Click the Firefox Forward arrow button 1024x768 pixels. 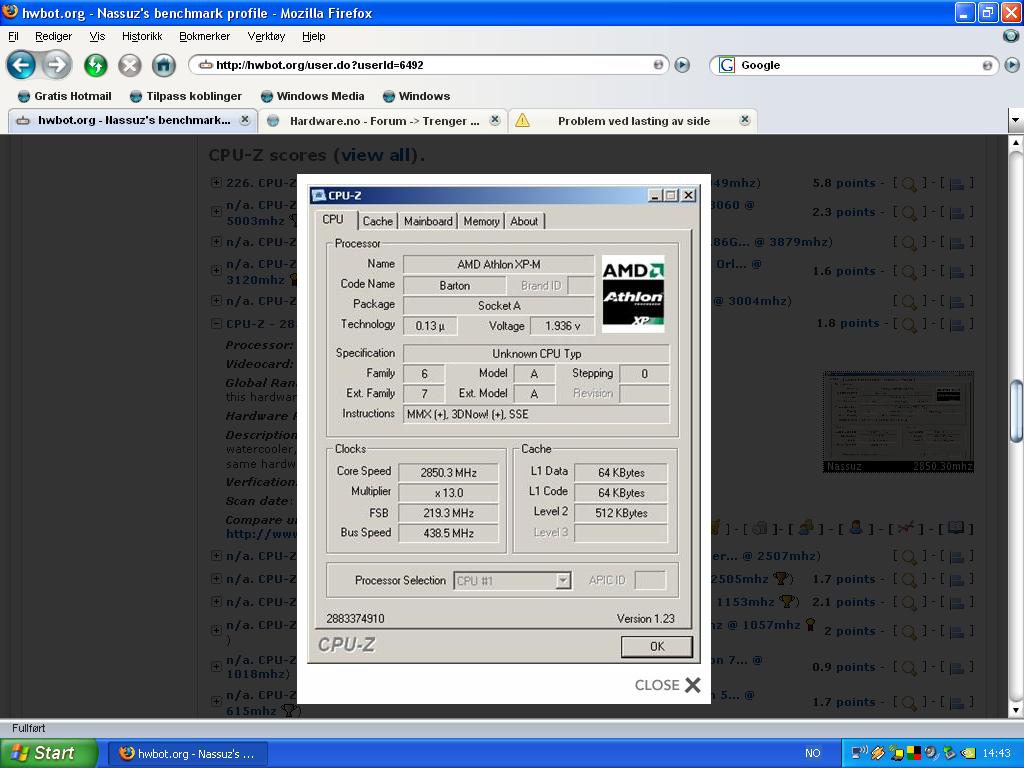57,65
